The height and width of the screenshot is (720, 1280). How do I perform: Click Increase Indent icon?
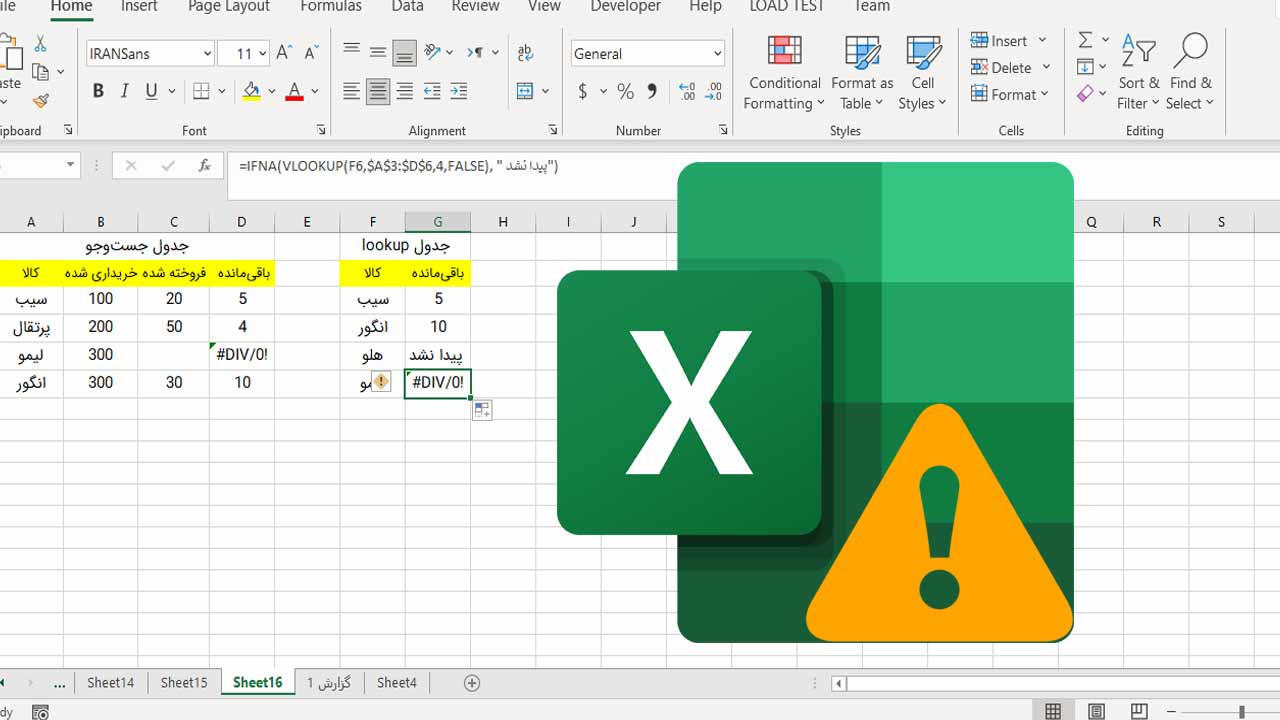point(459,91)
